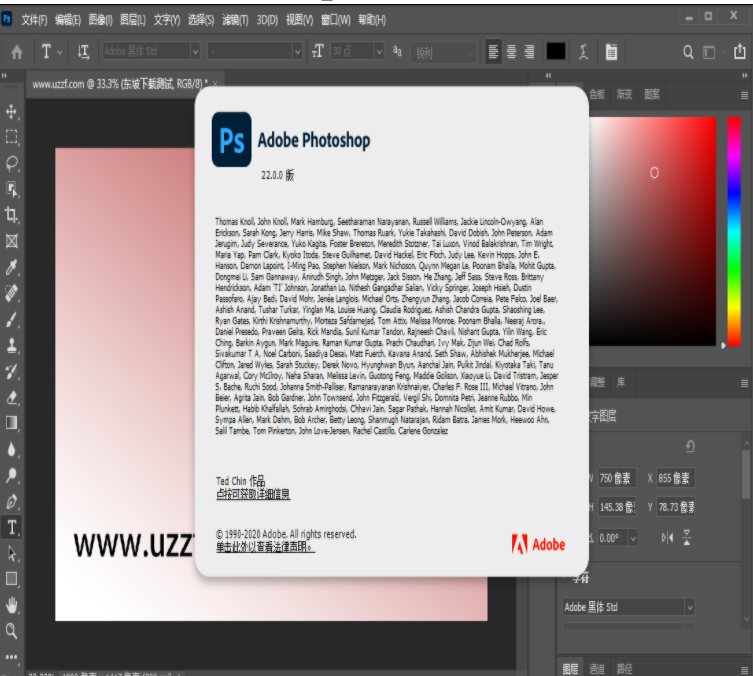Select the Hand tool
Viewport: 753px width, 676px height.
(12, 605)
